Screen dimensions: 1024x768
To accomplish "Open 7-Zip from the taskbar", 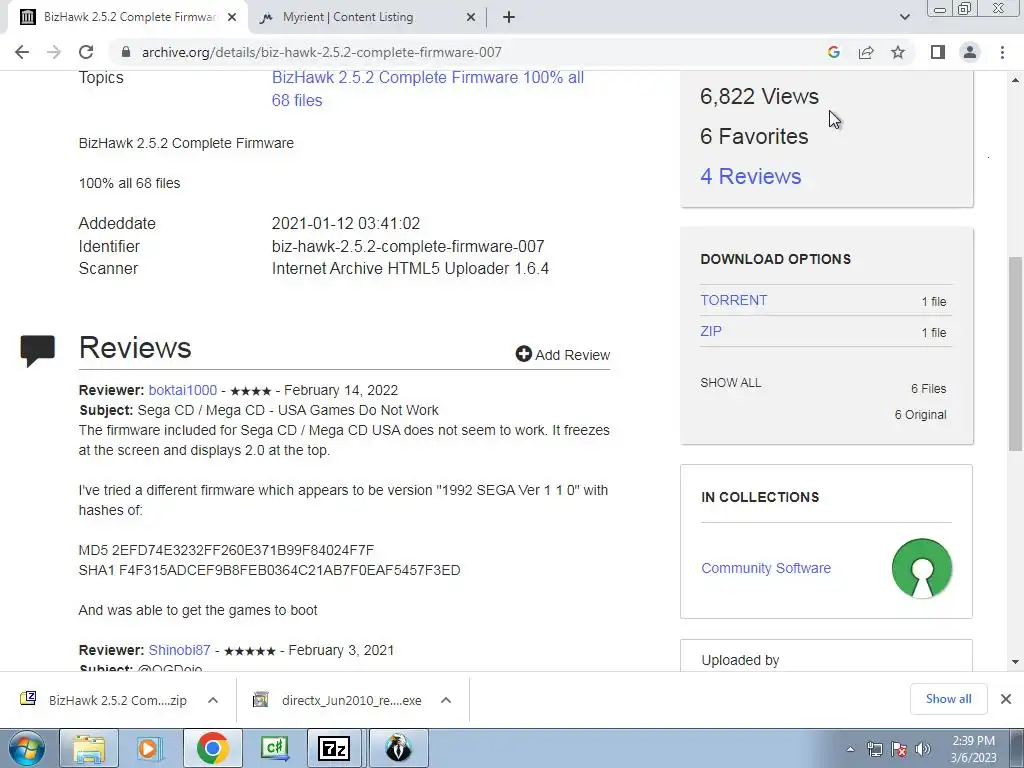I will pos(334,748).
